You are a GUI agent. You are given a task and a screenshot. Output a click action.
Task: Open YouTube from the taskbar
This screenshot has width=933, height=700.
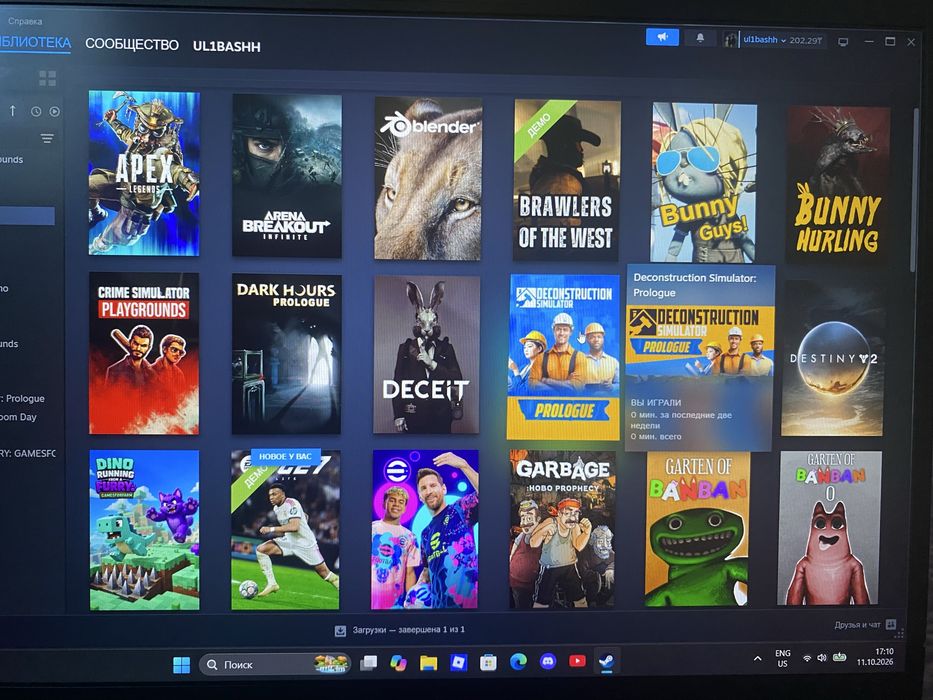click(x=577, y=661)
